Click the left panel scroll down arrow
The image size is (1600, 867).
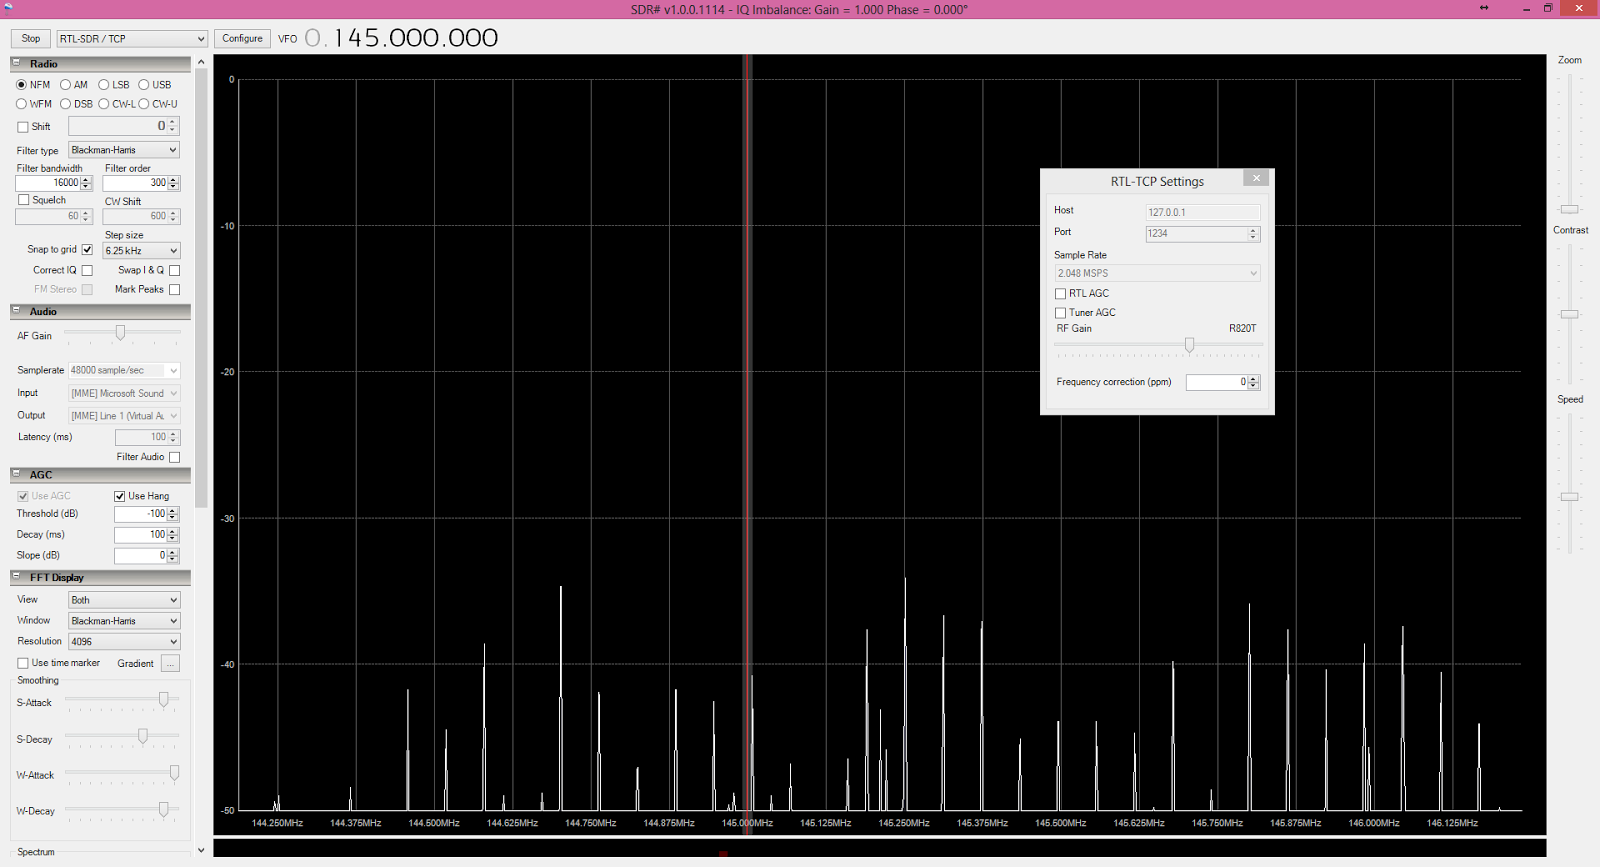[201, 851]
